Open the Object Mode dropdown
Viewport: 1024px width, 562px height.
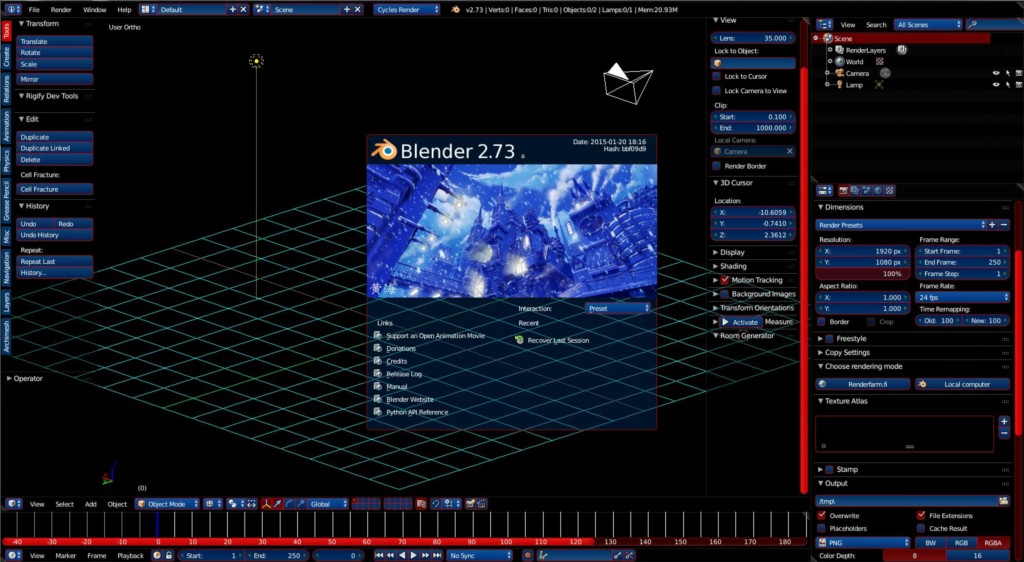click(167, 504)
